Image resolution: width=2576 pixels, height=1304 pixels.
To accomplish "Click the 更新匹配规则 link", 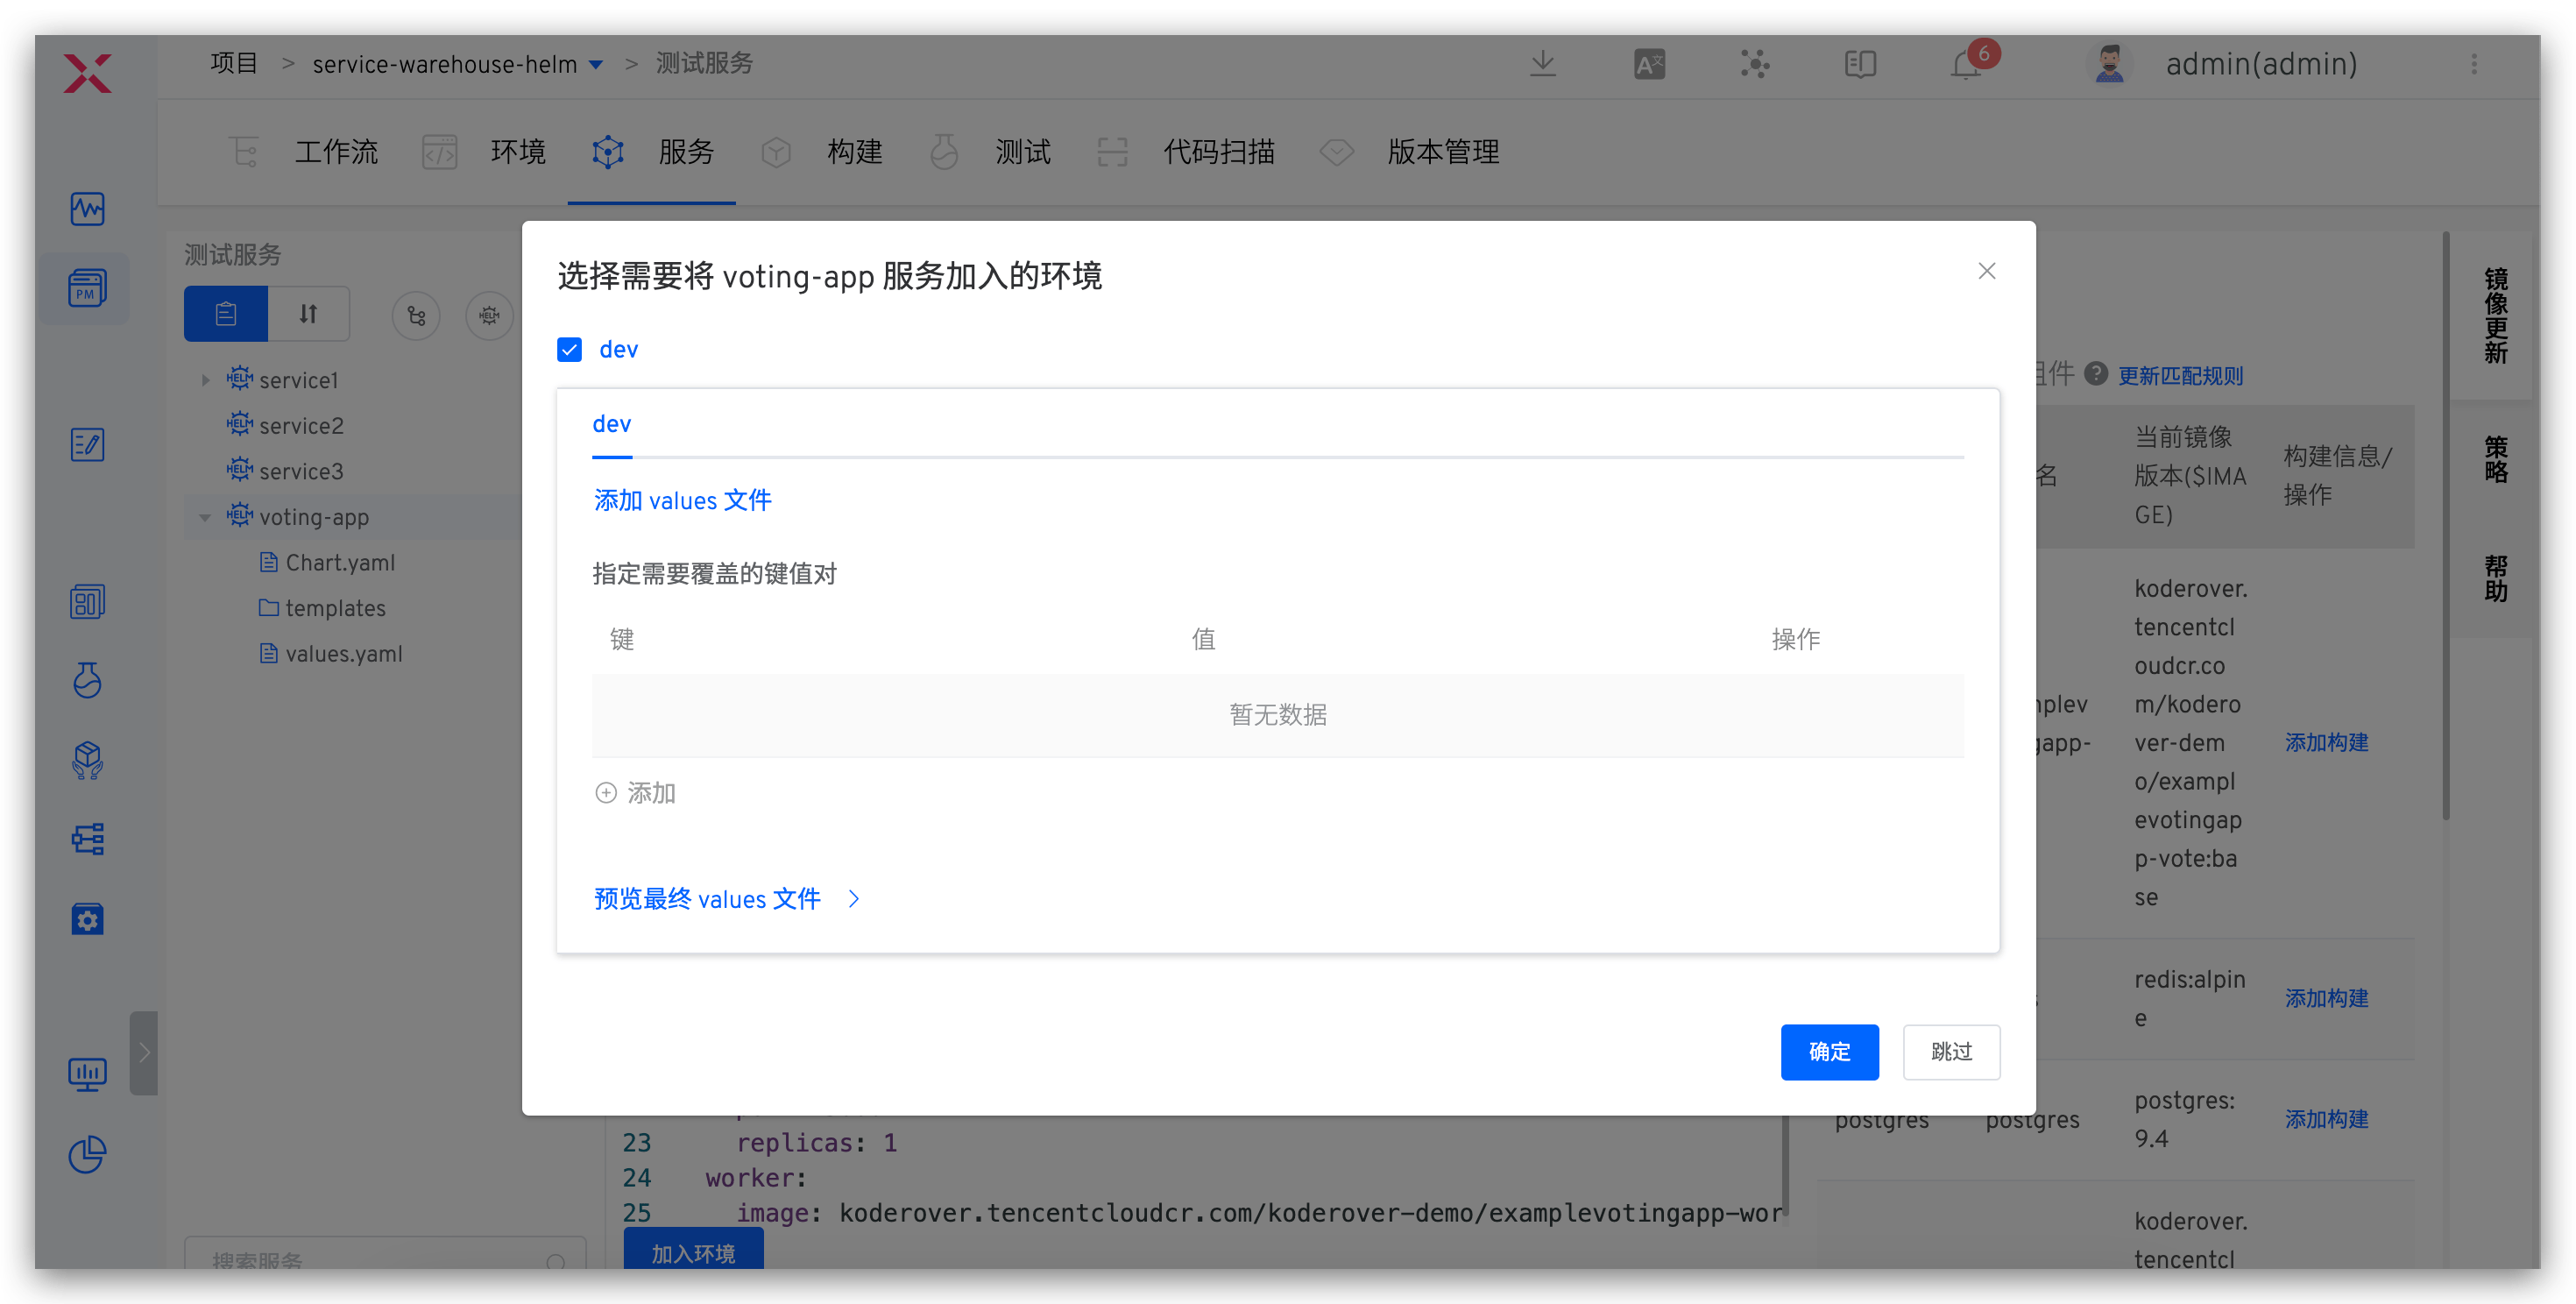I will pos(2181,376).
